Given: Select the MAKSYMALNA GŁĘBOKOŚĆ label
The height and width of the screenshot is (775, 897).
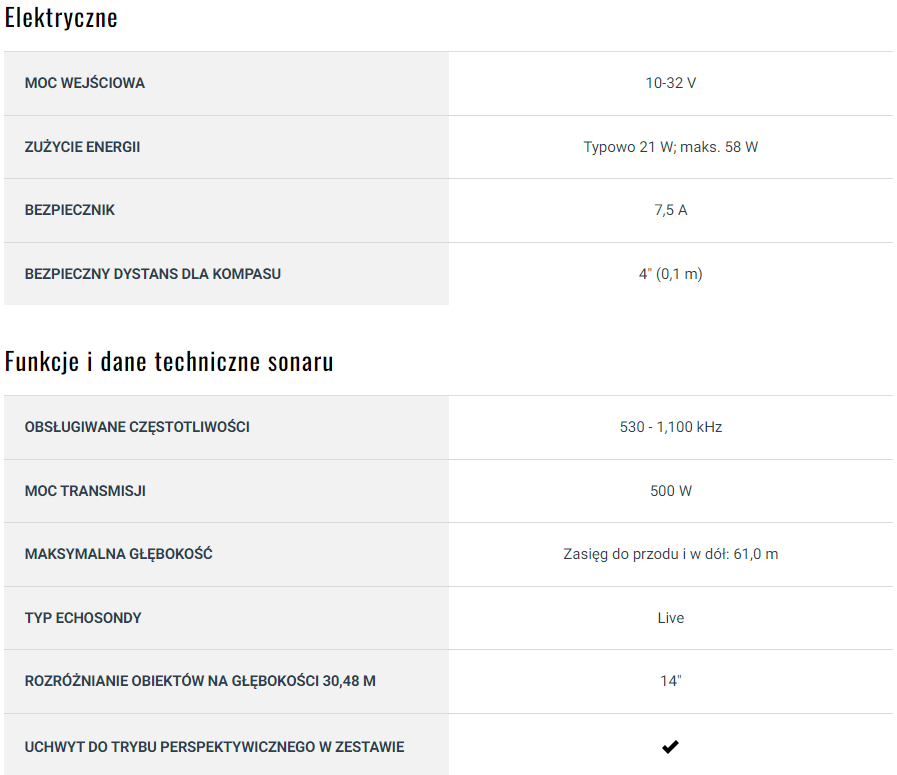Looking at the screenshot, I should (x=118, y=554).
